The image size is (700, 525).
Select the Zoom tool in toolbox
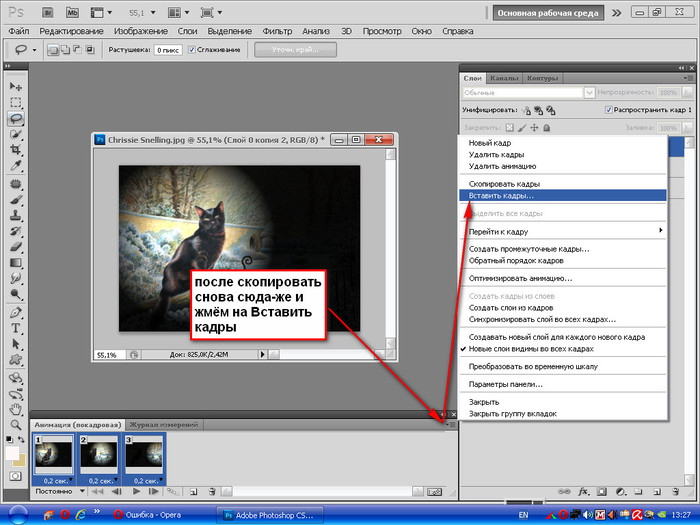point(16,425)
